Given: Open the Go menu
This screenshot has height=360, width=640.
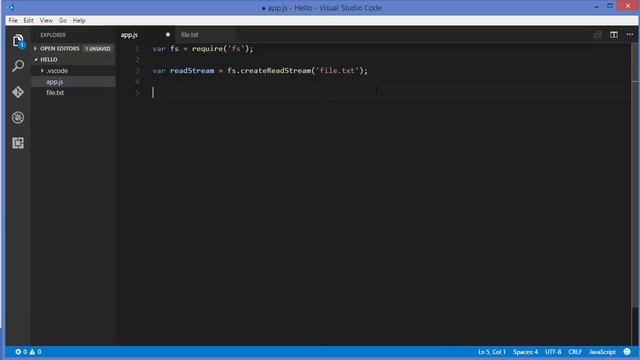Looking at the screenshot, I should pos(62,20).
